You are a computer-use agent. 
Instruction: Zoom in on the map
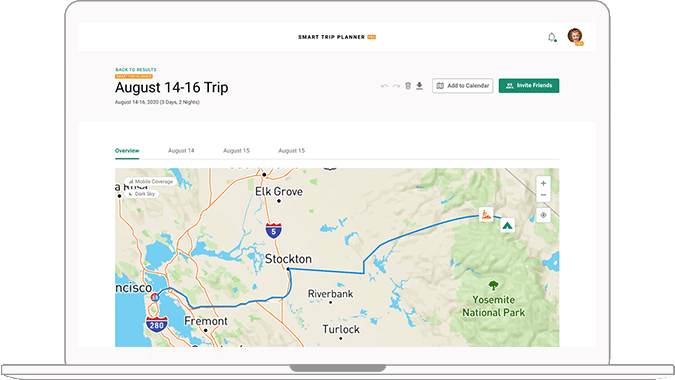pyautogui.click(x=543, y=183)
